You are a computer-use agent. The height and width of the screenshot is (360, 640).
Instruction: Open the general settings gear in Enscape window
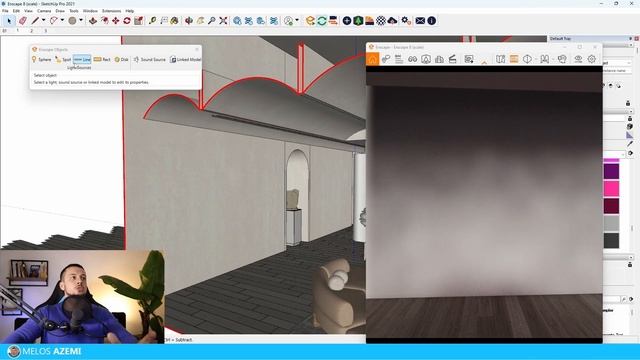pyautogui.click(x=591, y=59)
